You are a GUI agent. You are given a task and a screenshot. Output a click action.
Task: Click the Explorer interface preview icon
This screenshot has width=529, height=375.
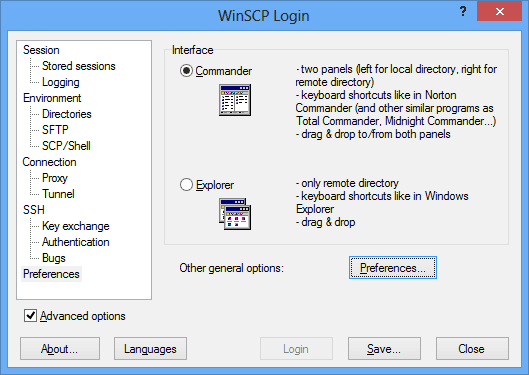(235, 214)
